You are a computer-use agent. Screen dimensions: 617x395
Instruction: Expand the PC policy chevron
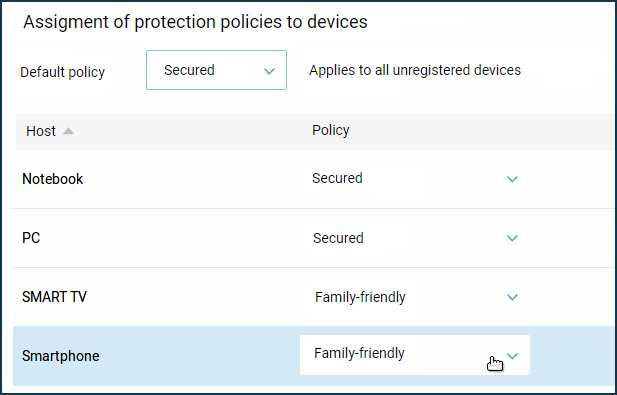pyautogui.click(x=512, y=238)
